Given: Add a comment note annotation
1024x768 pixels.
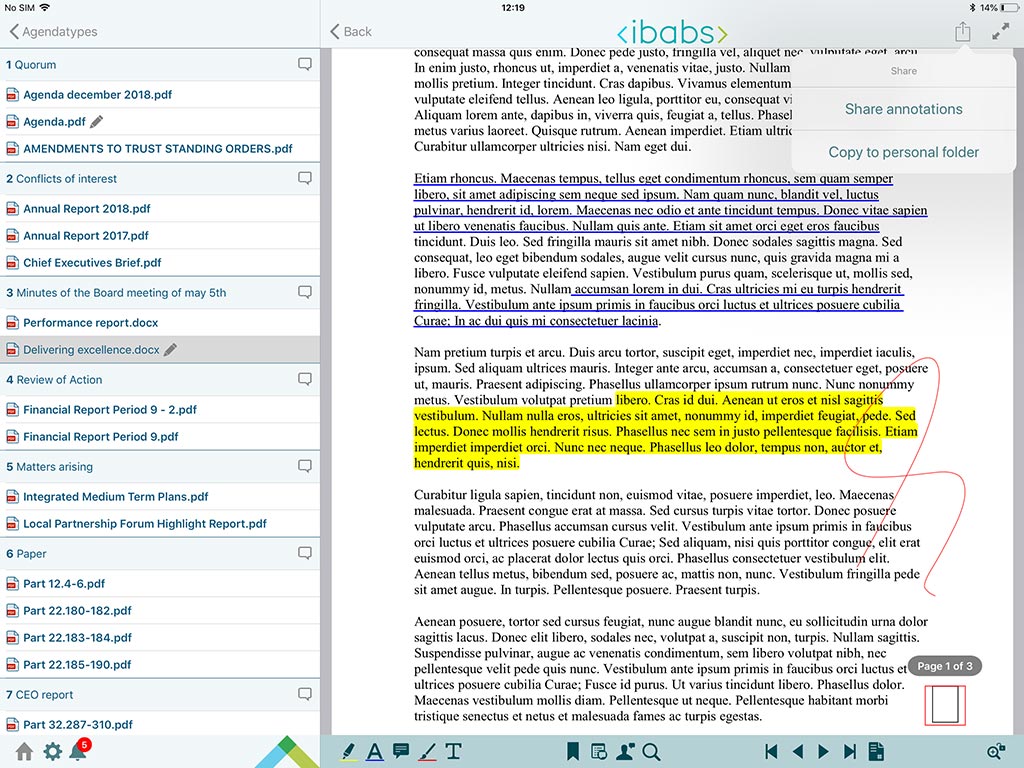Looking at the screenshot, I should [x=401, y=751].
